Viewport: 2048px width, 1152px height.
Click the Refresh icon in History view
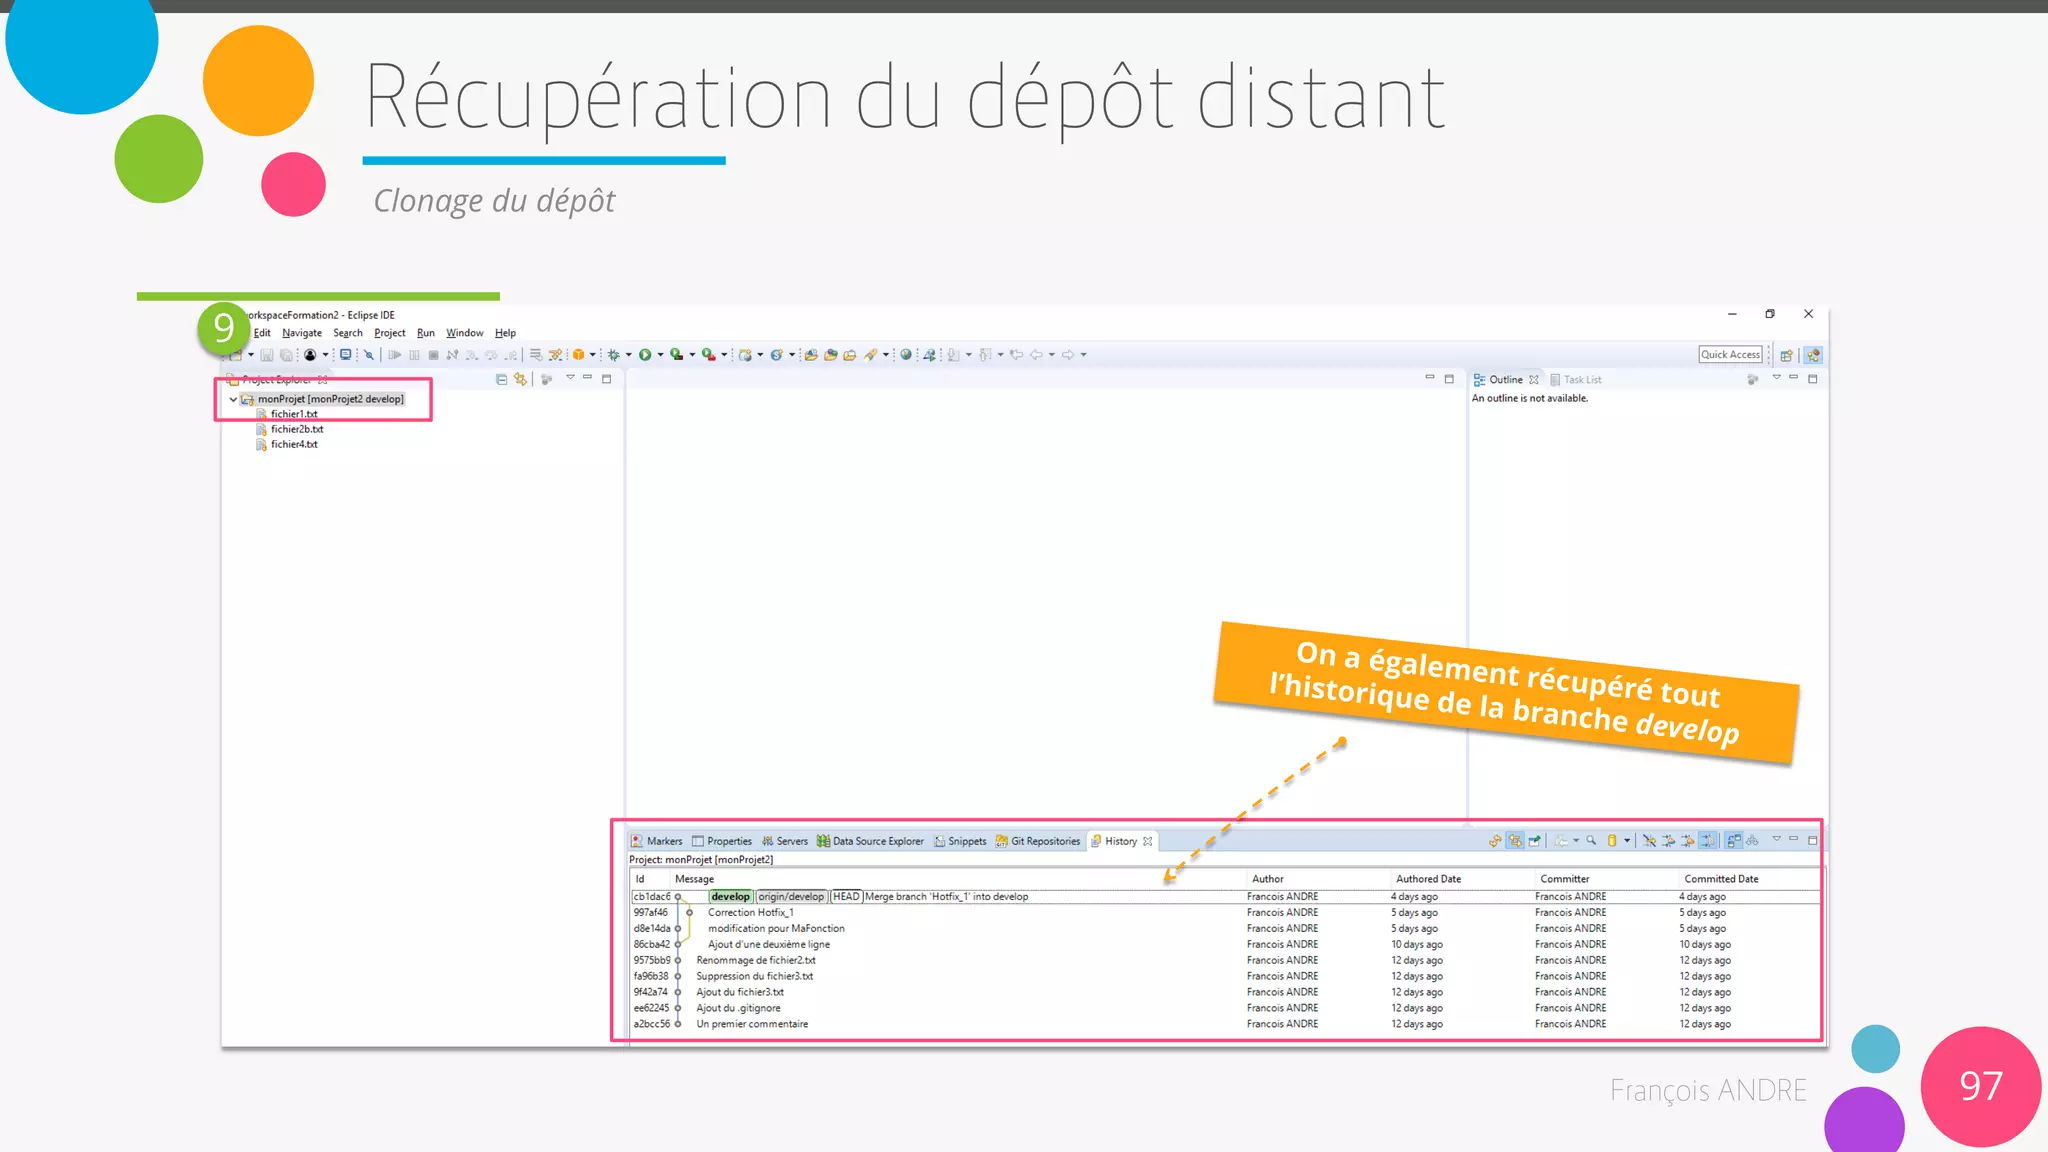click(x=1495, y=841)
